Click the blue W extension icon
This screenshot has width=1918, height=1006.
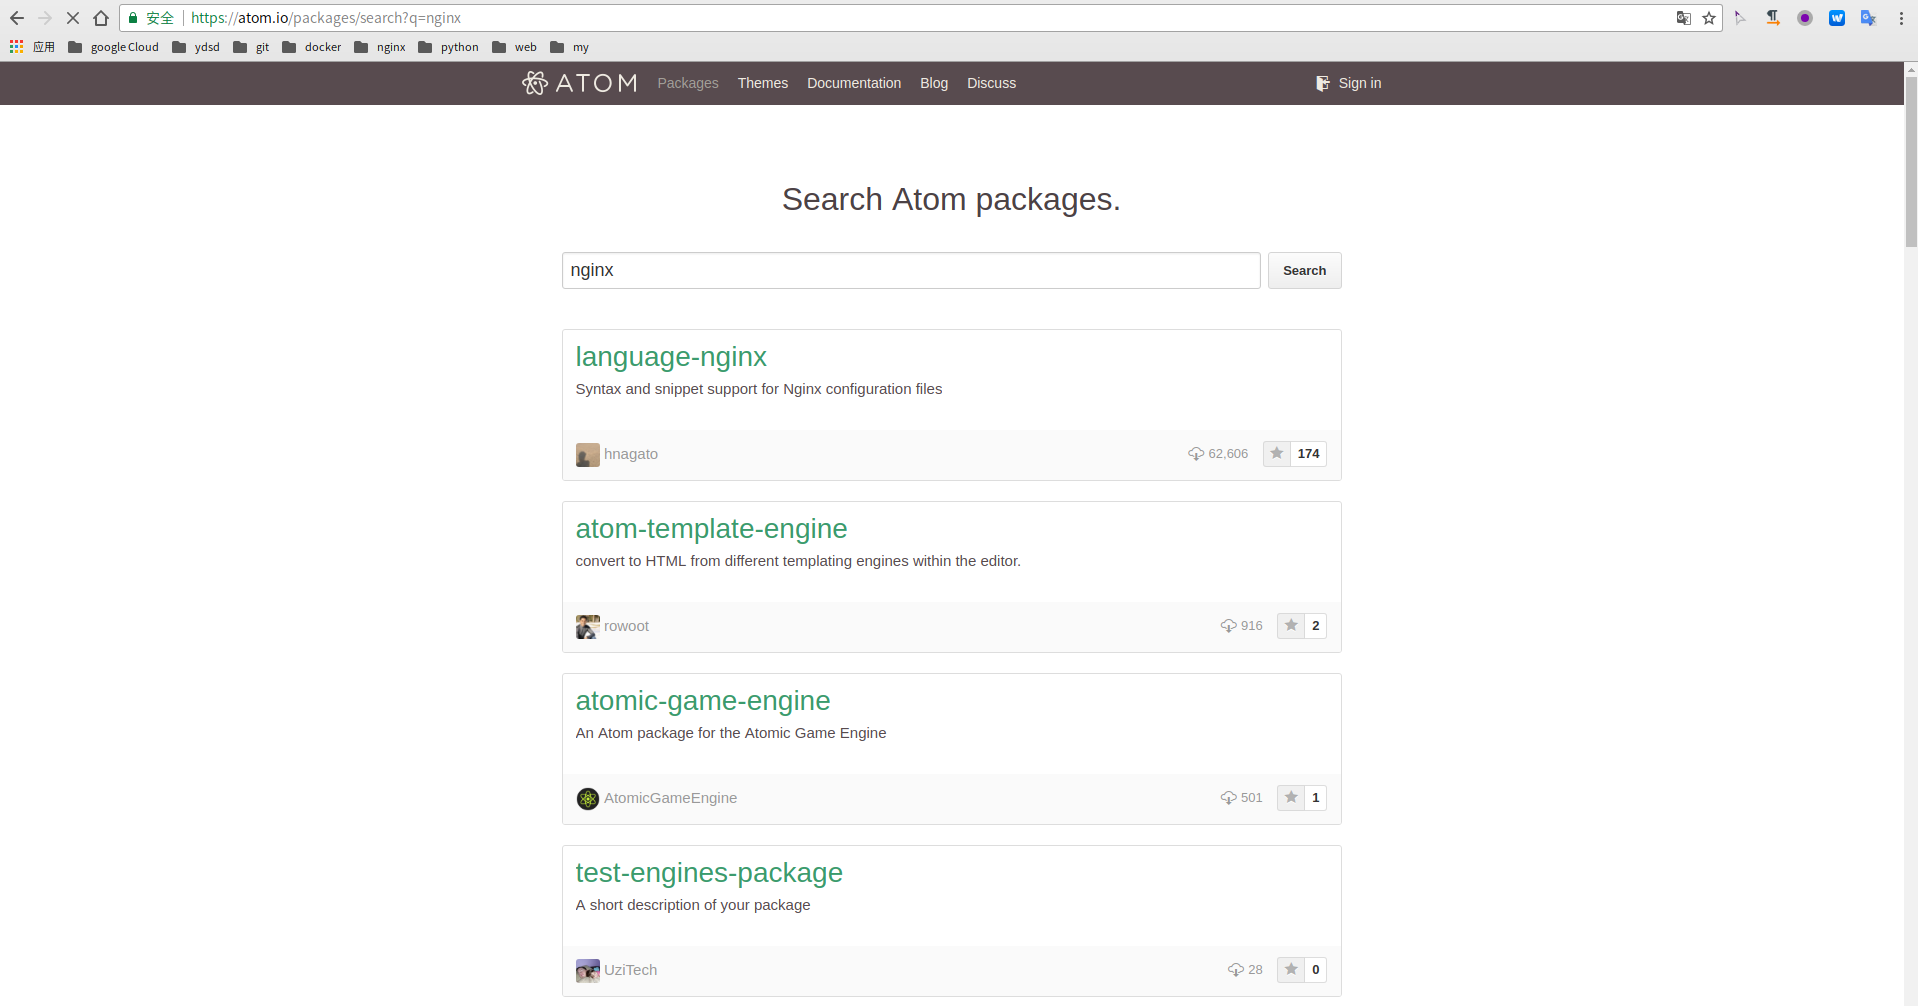(x=1837, y=18)
